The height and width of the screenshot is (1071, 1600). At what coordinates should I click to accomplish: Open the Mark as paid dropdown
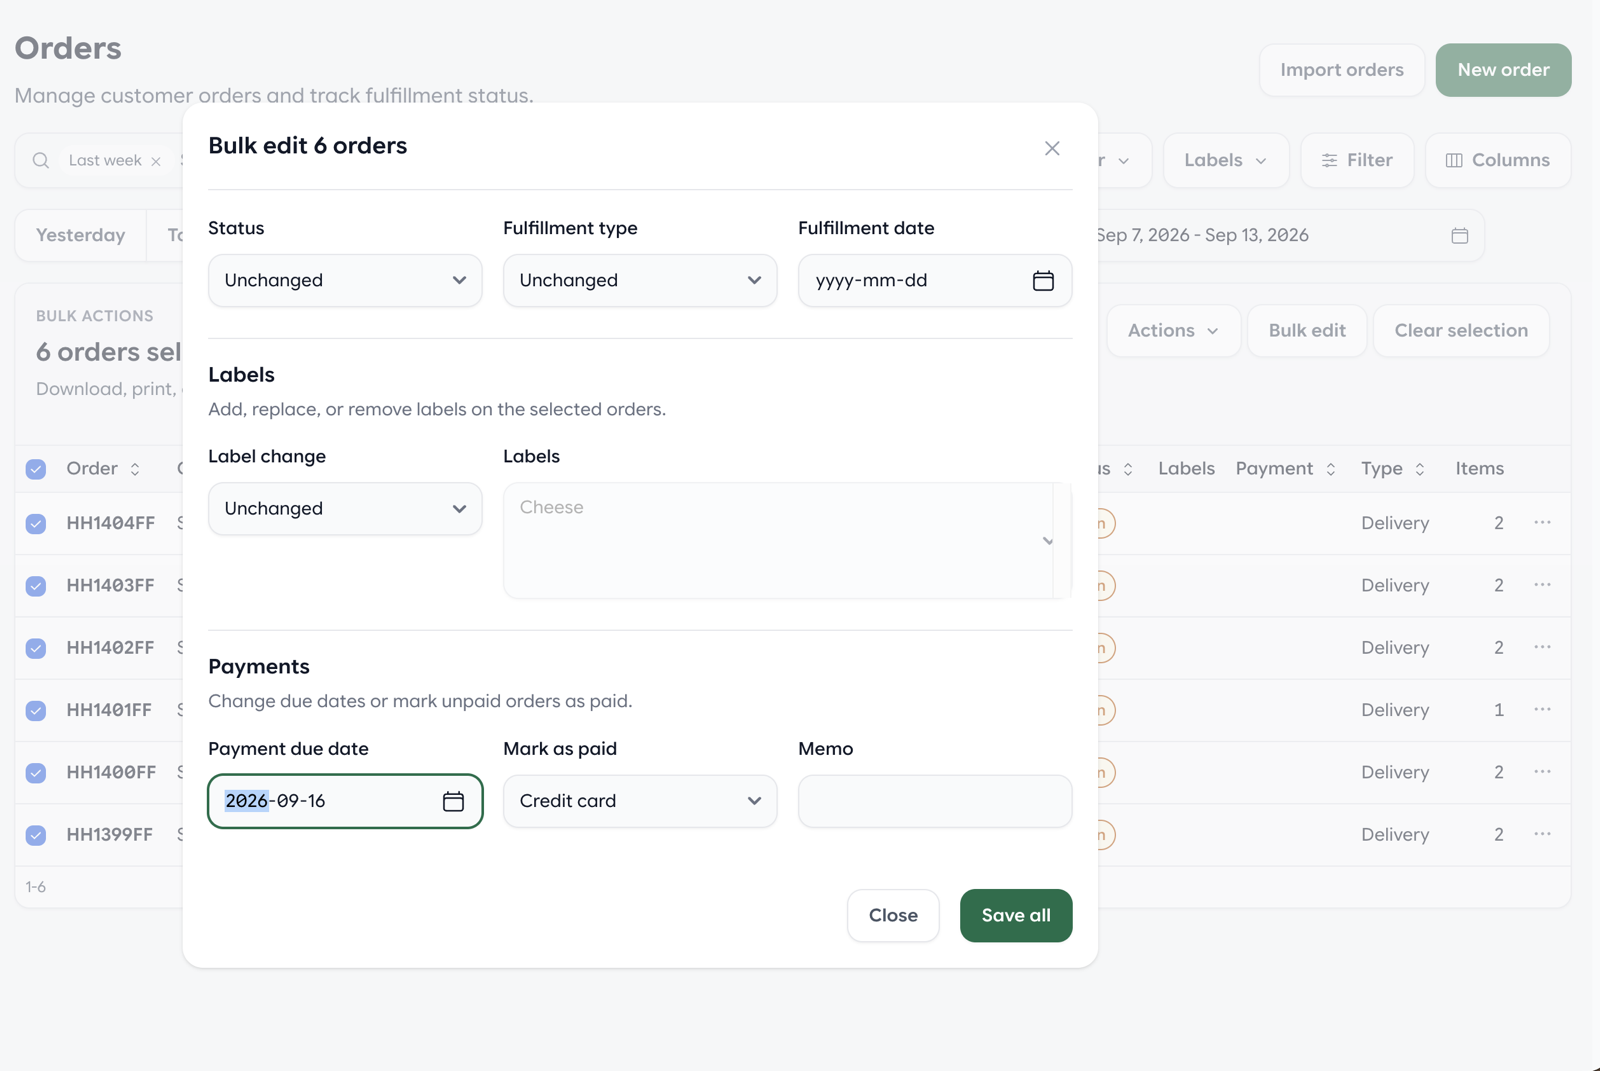tap(640, 801)
